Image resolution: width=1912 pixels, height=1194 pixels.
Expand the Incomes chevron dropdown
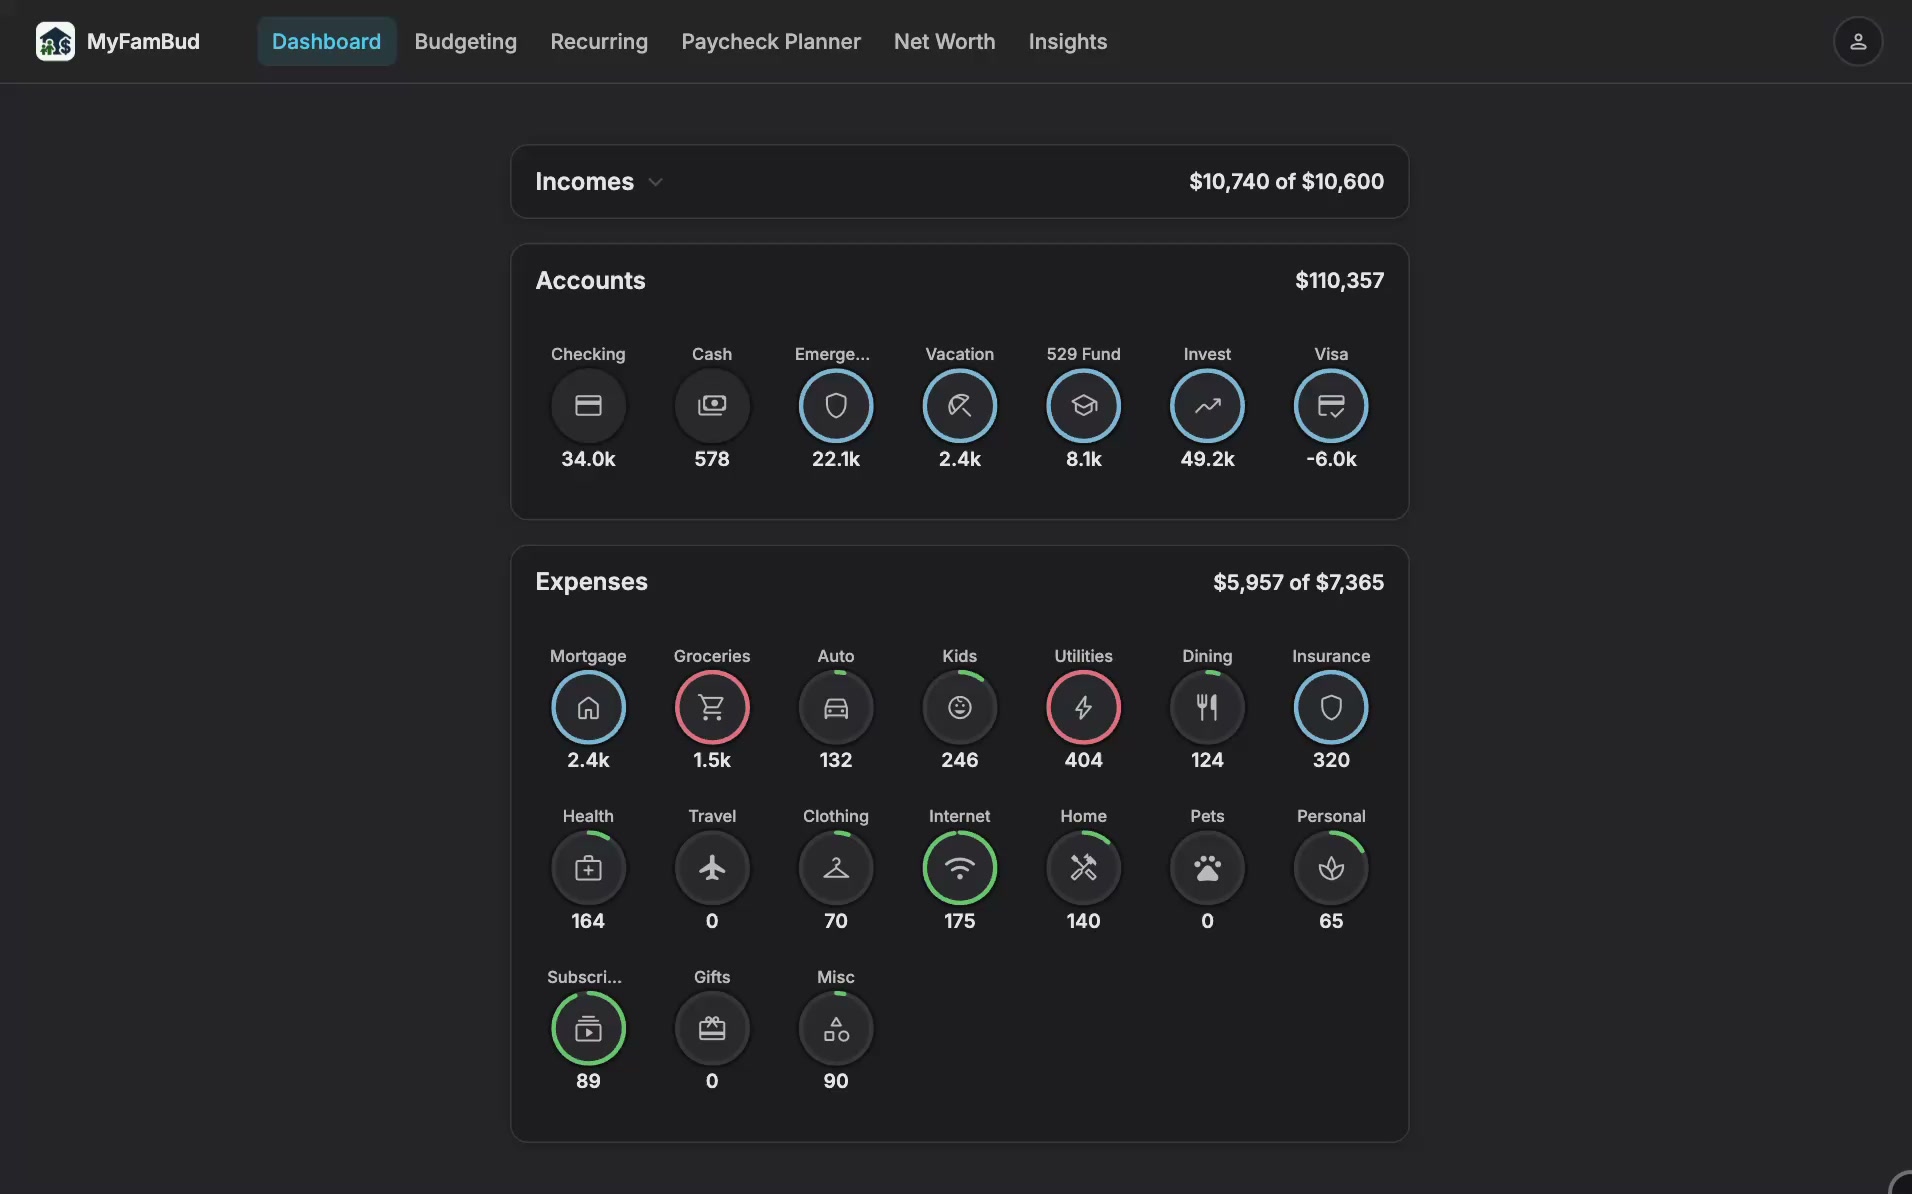tap(656, 182)
